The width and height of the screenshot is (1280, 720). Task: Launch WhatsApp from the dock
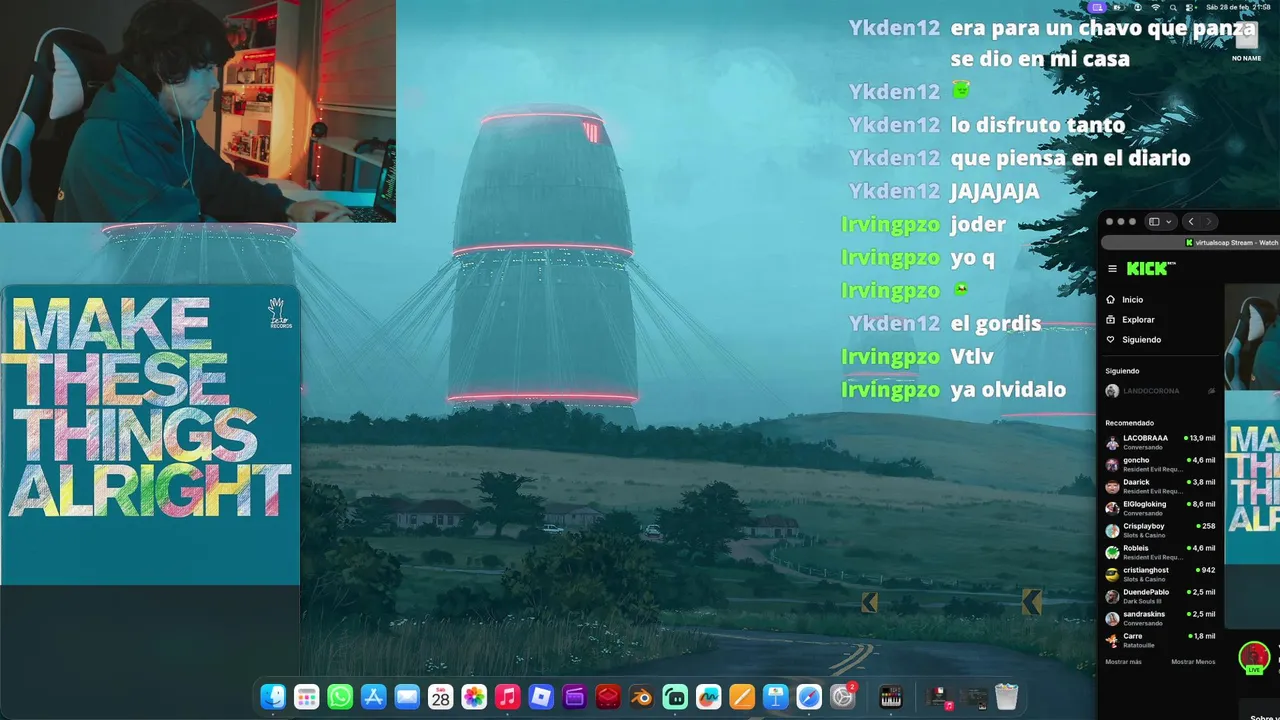[x=340, y=697]
